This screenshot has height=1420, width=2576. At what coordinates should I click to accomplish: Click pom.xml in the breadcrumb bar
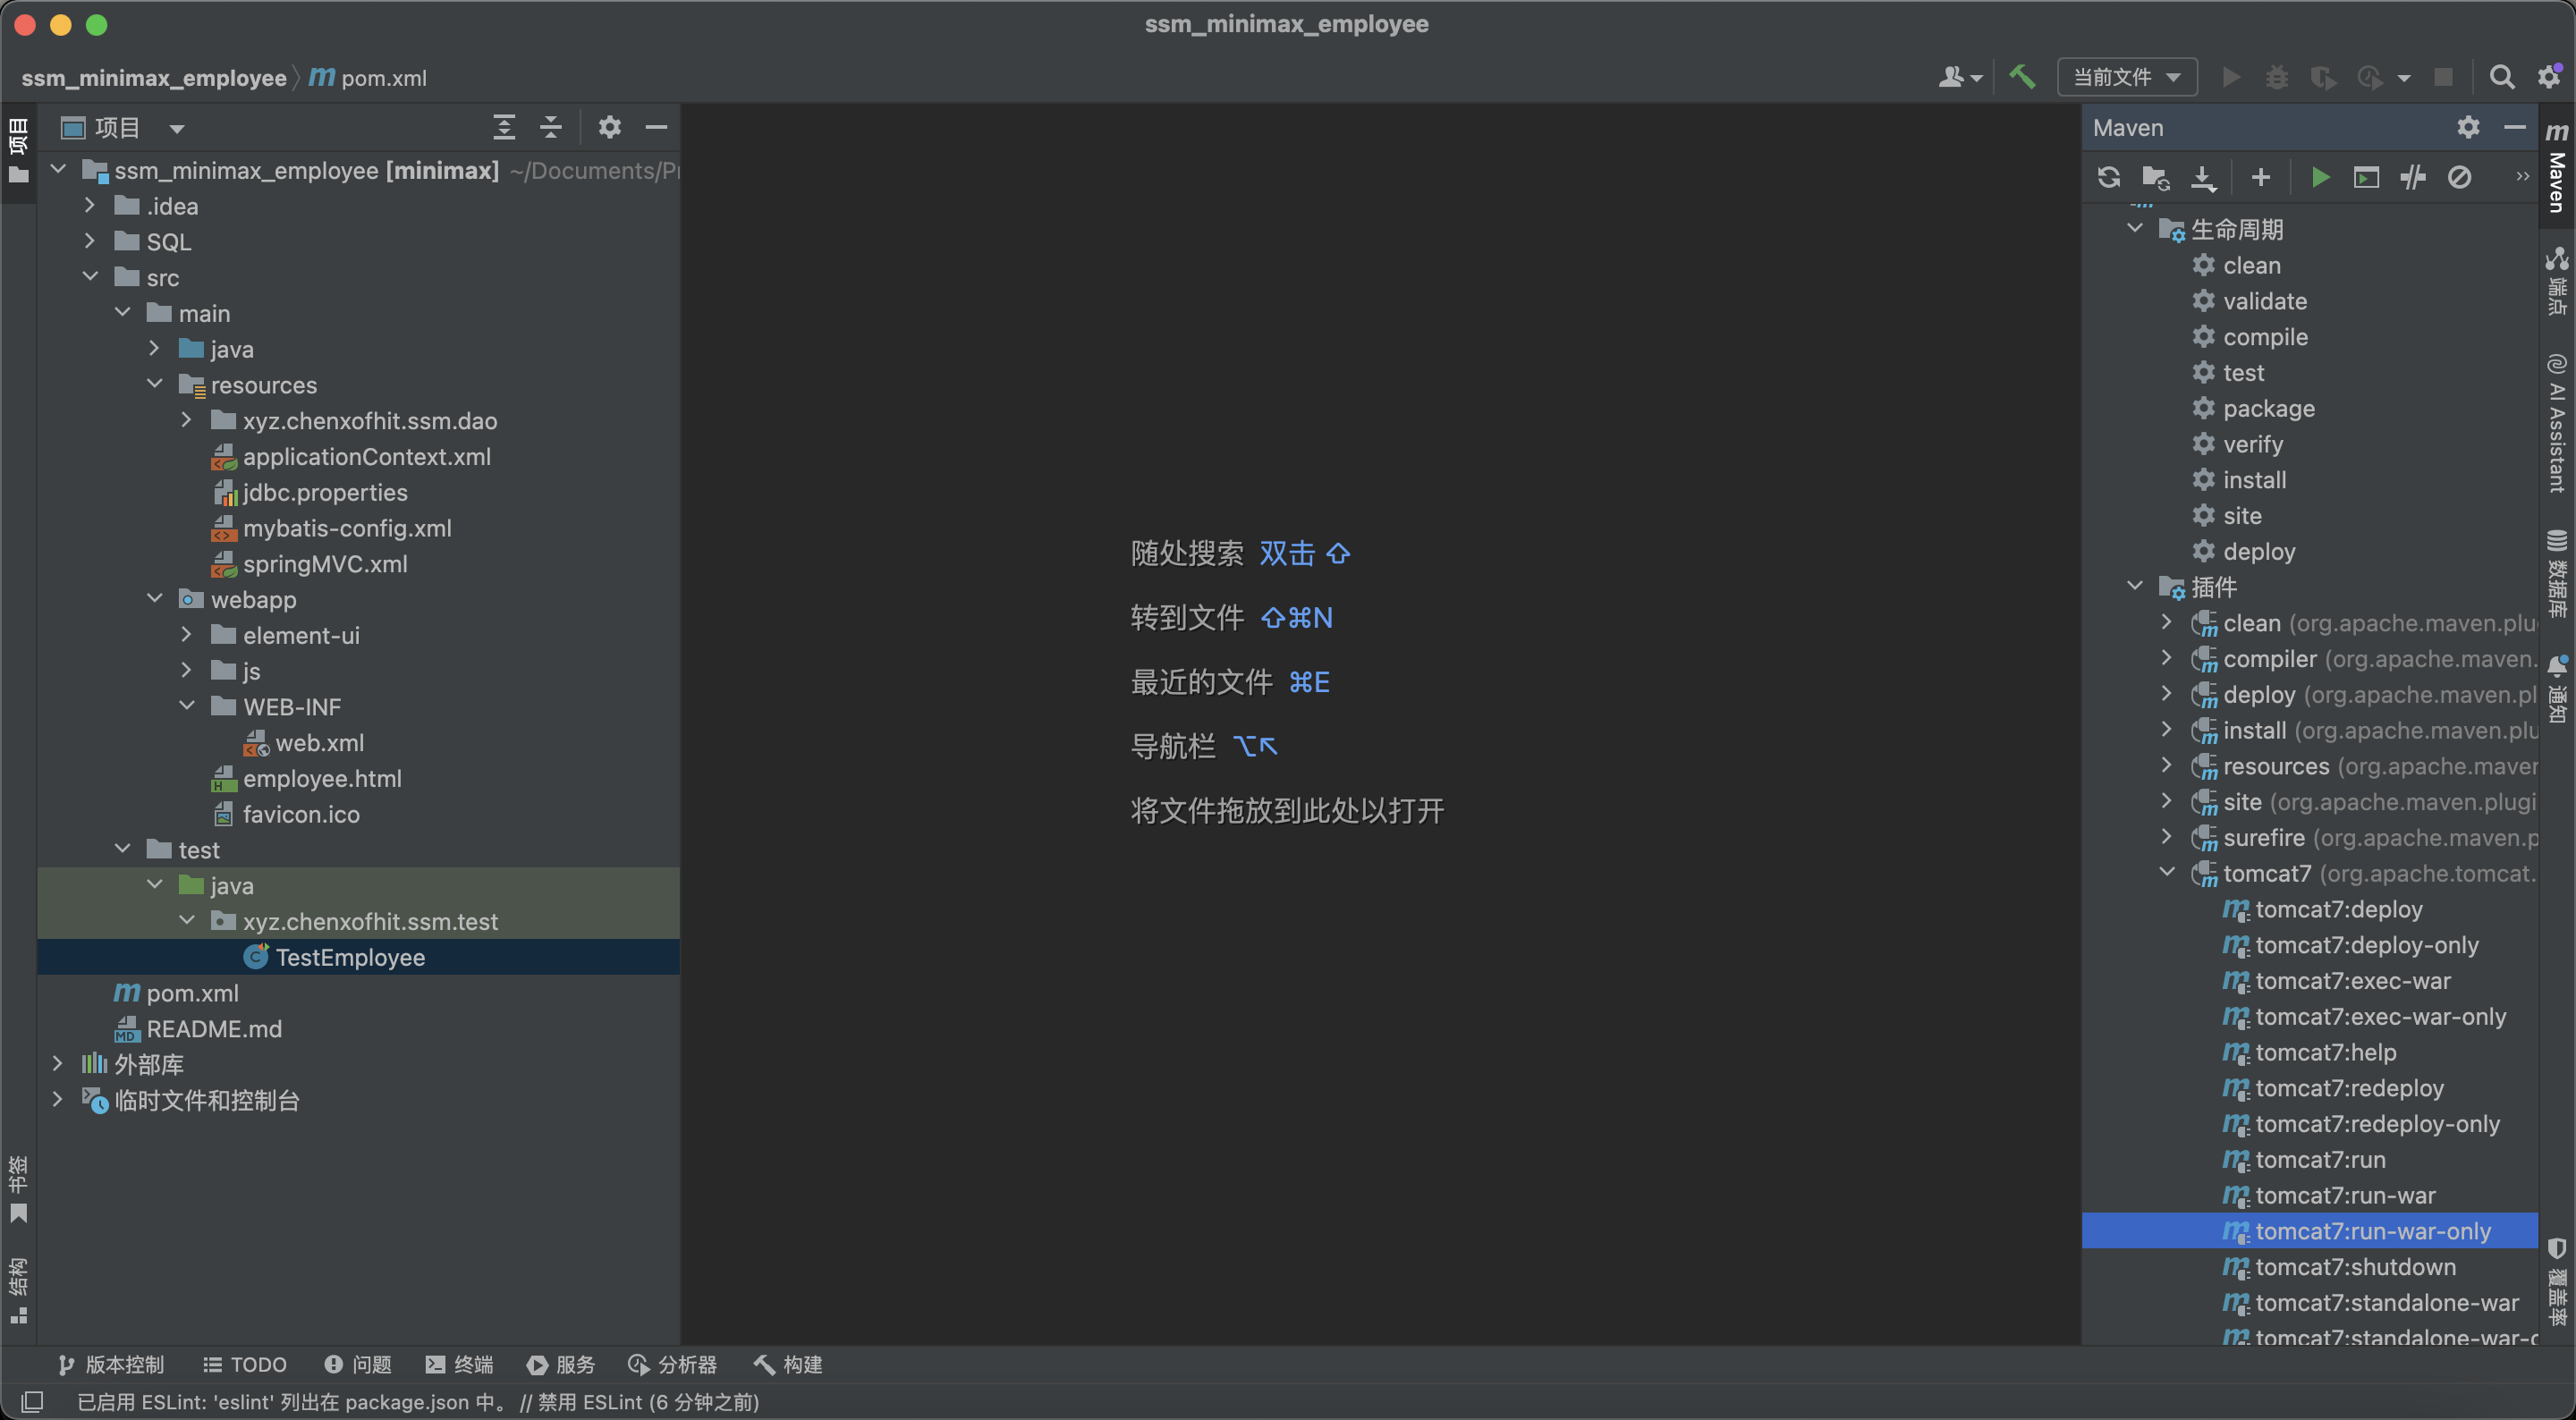point(383,78)
